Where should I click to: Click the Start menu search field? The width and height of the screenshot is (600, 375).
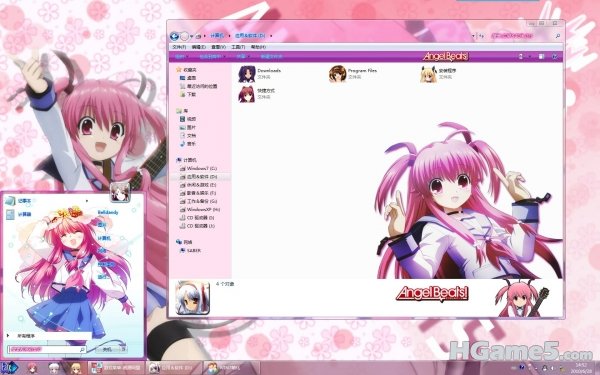tap(46, 349)
